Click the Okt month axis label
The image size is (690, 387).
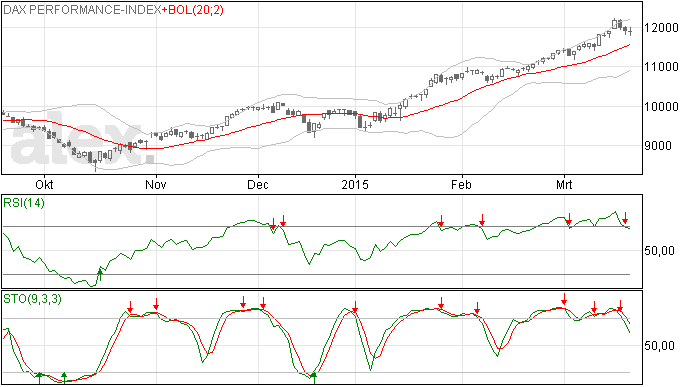[44, 184]
